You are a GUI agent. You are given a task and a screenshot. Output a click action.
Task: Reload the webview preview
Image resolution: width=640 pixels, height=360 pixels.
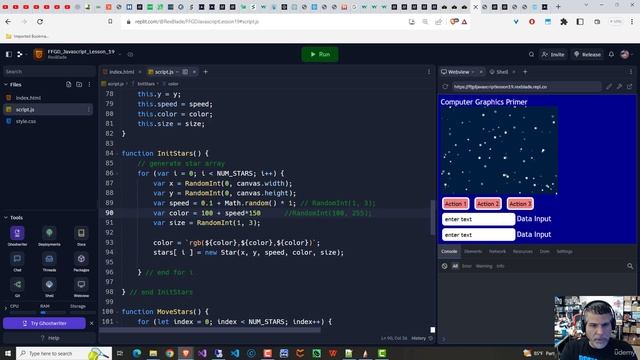click(x=445, y=87)
